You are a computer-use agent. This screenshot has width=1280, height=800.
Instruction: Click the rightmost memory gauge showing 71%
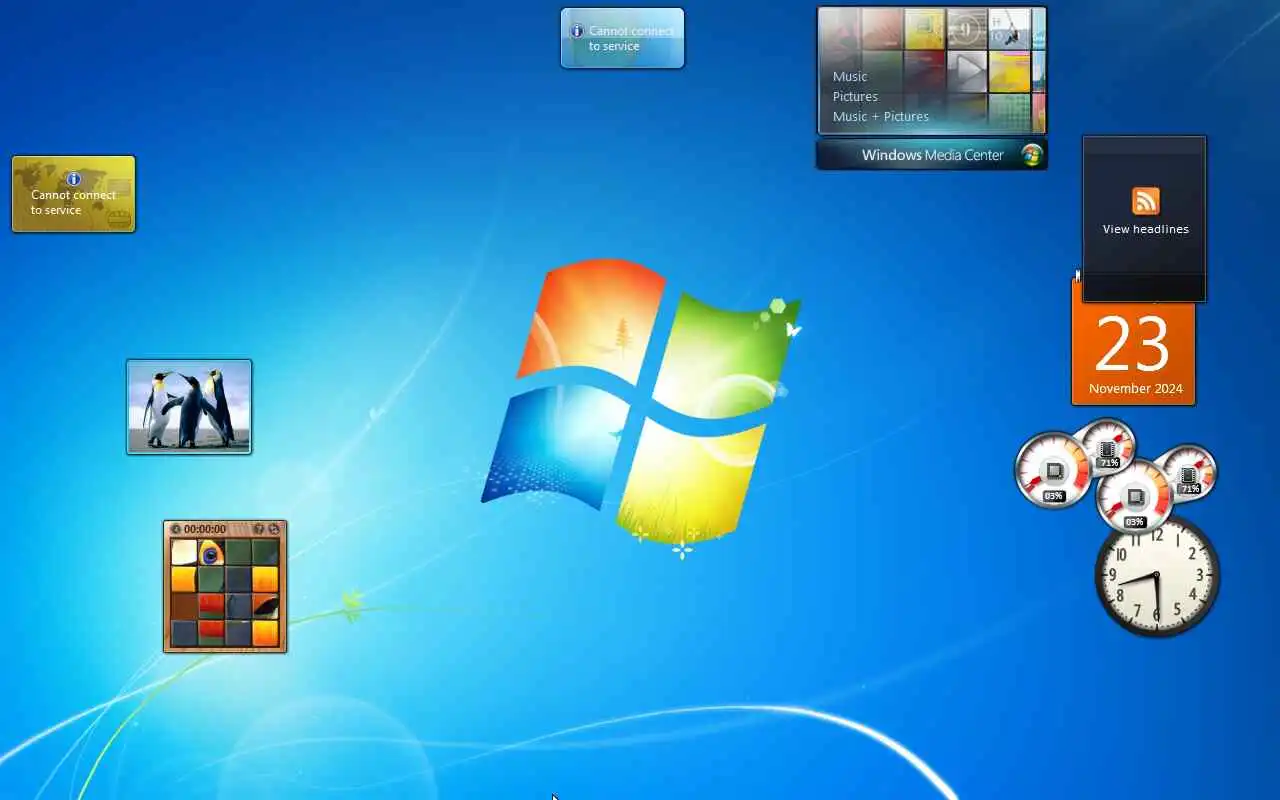point(1188,472)
